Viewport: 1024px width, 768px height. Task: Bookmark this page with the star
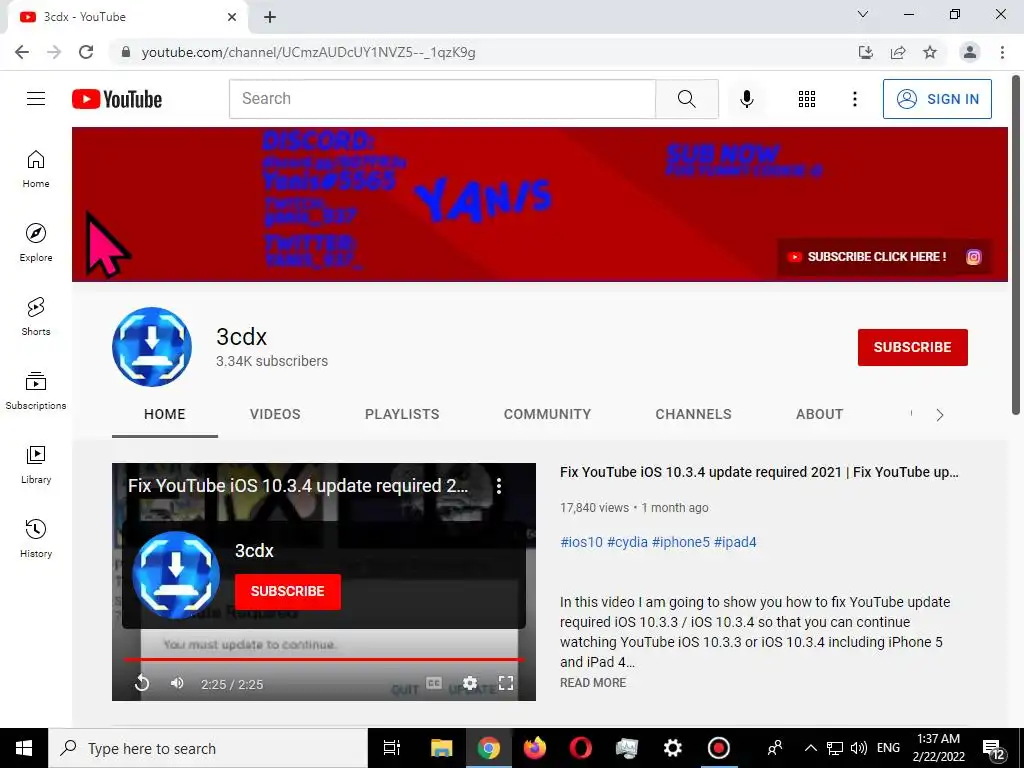930,52
